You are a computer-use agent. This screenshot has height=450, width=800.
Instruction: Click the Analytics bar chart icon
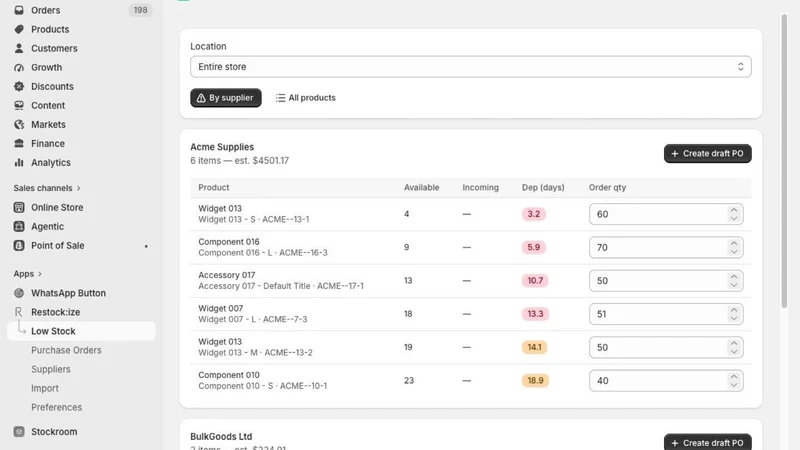coord(19,163)
